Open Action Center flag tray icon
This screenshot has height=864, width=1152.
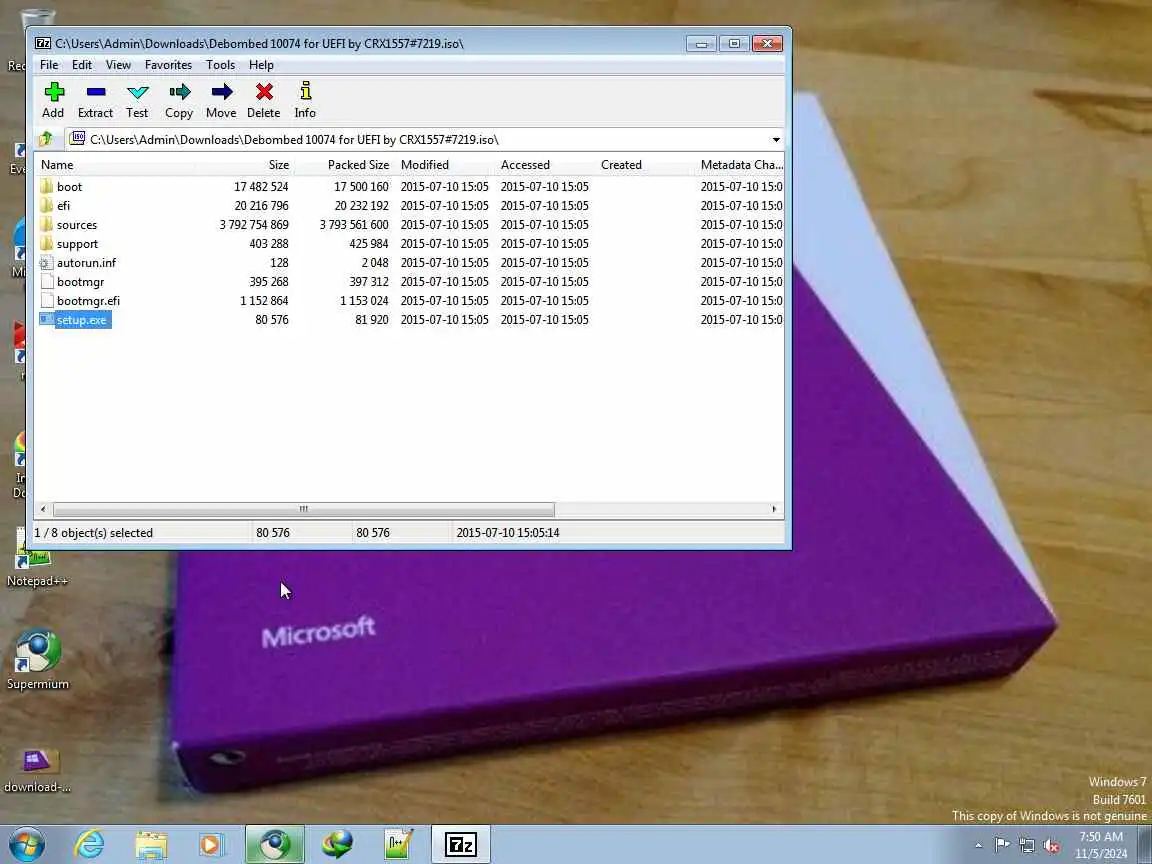(x=1001, y=846)
